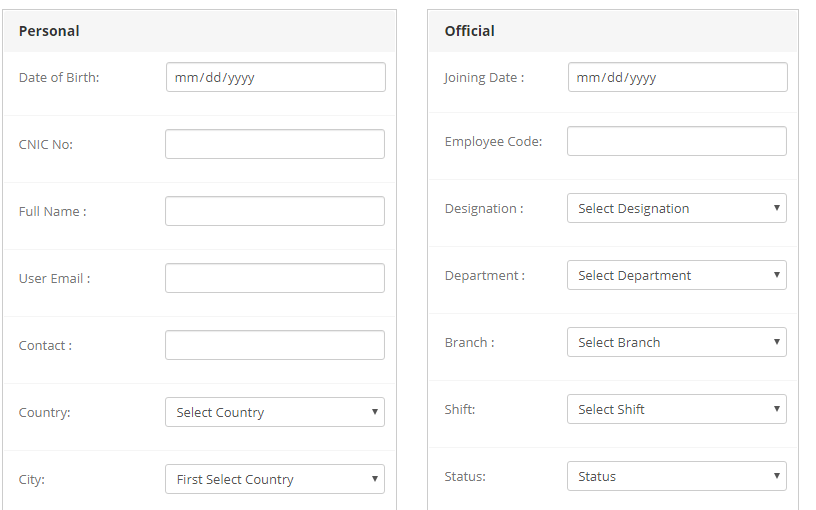The width and height of the screenshot is (816, 510).
Task: Click the arrow on the Shift dropdown
Action: coord(776,409)
